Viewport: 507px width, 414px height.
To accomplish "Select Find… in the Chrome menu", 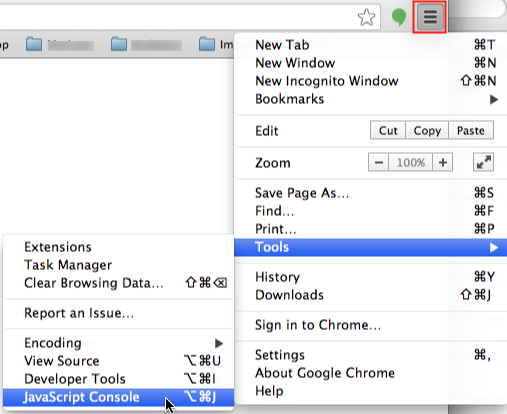I will [371, 211].
